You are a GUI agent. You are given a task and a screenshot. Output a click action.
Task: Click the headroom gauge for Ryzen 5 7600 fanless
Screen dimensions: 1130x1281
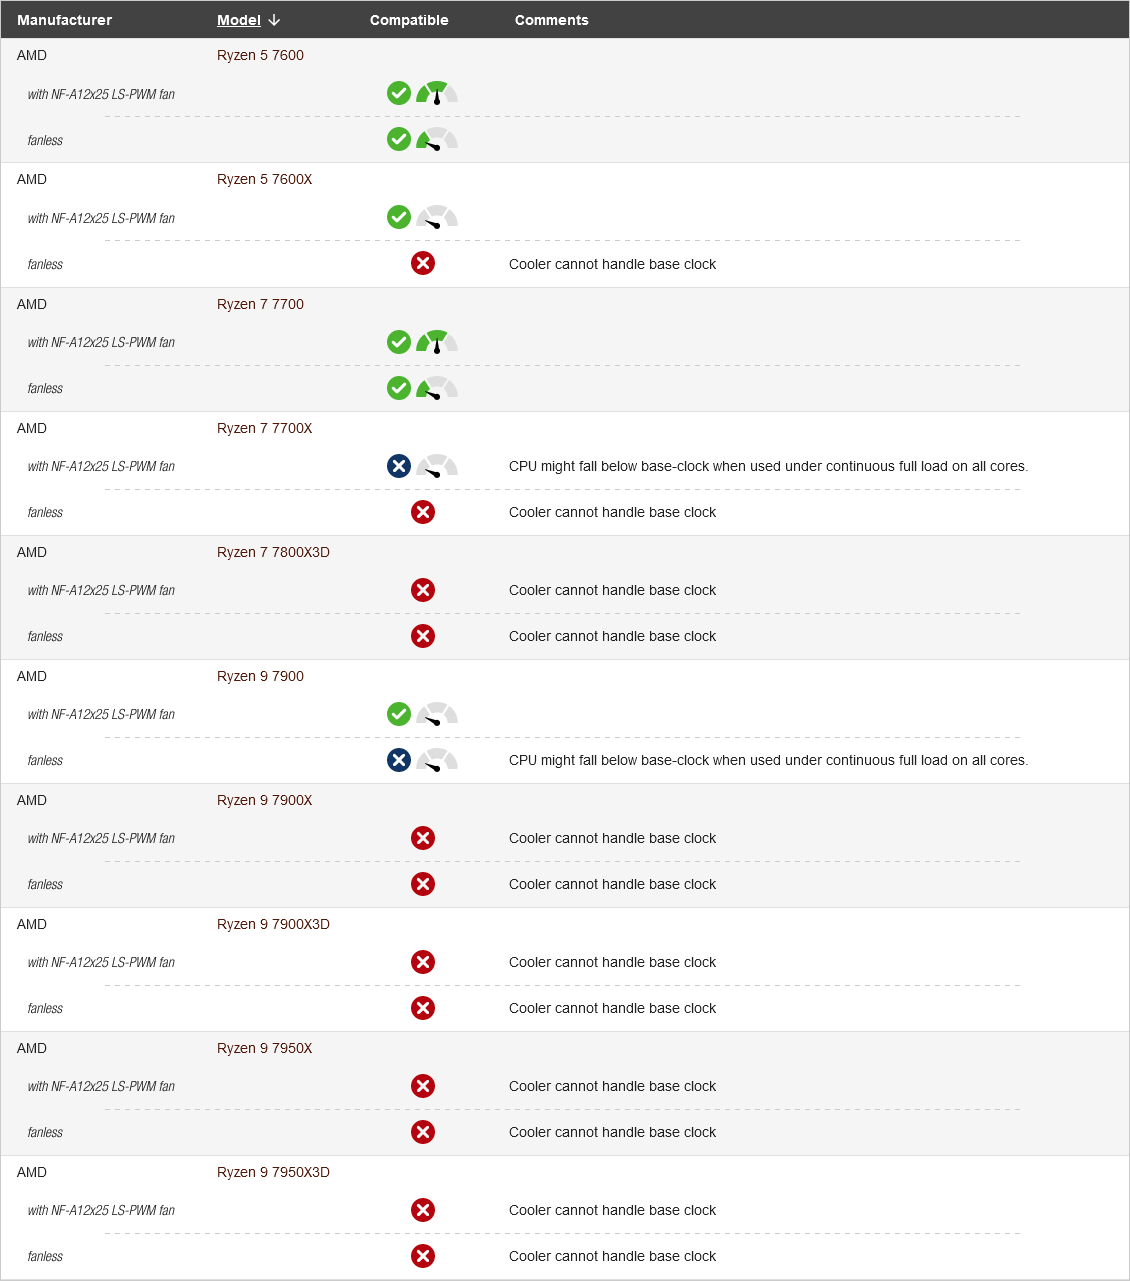[437, 139]
